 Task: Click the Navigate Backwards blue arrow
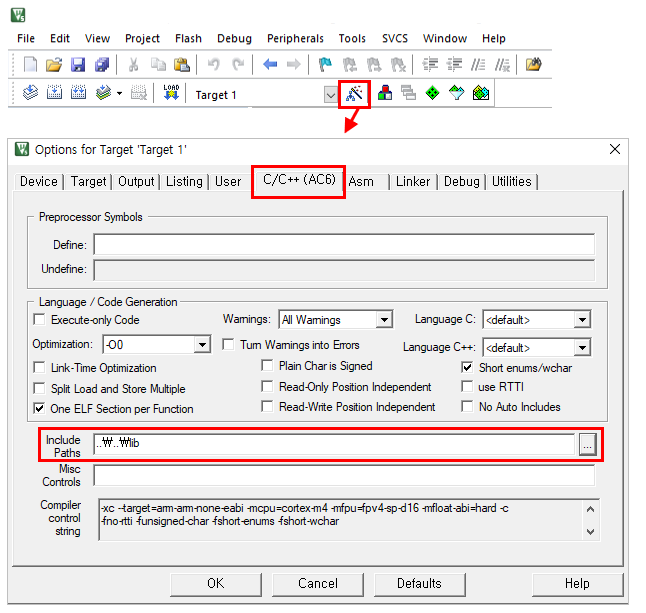[270, 65]
